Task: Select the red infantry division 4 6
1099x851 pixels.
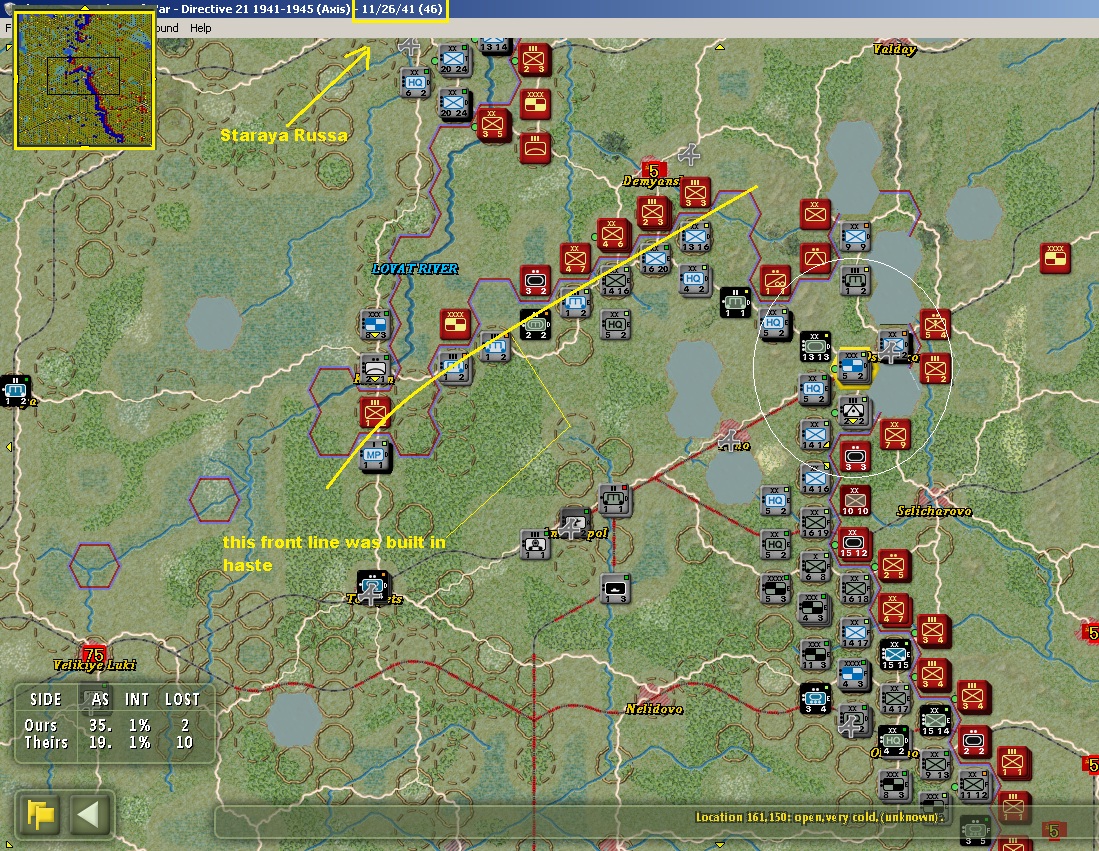Action: point(612,235)
